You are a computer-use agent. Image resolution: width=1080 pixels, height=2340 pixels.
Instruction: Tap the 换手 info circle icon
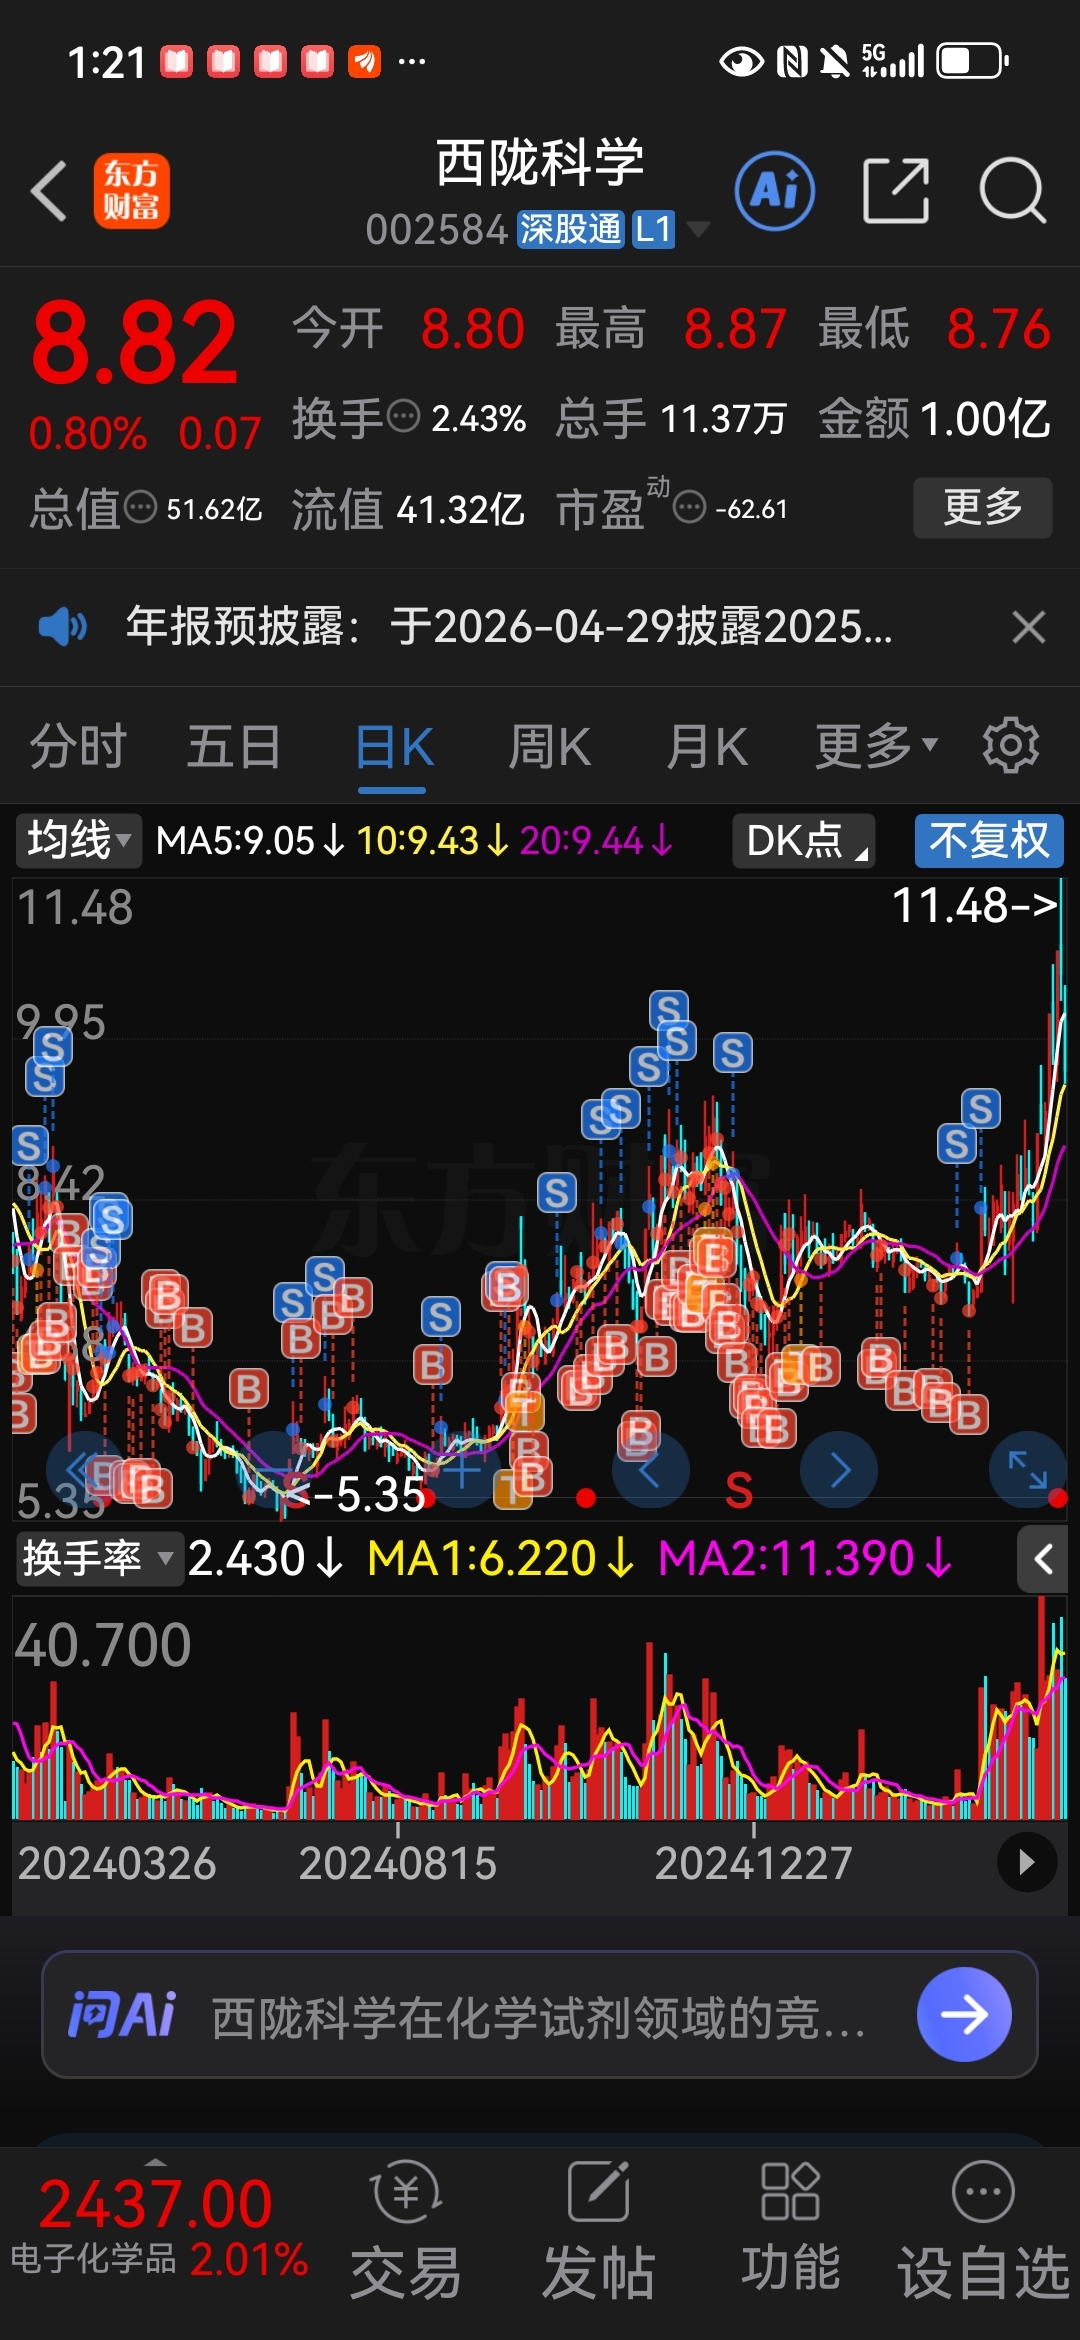click(x=403, y=416)
